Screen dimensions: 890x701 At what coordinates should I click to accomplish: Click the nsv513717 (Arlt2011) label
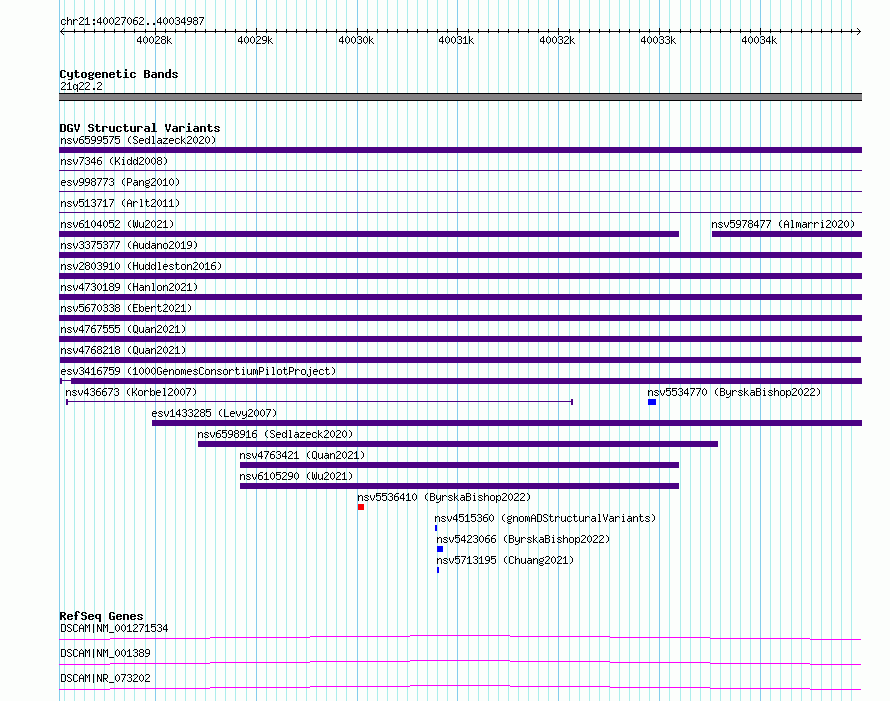click(120, 203)
